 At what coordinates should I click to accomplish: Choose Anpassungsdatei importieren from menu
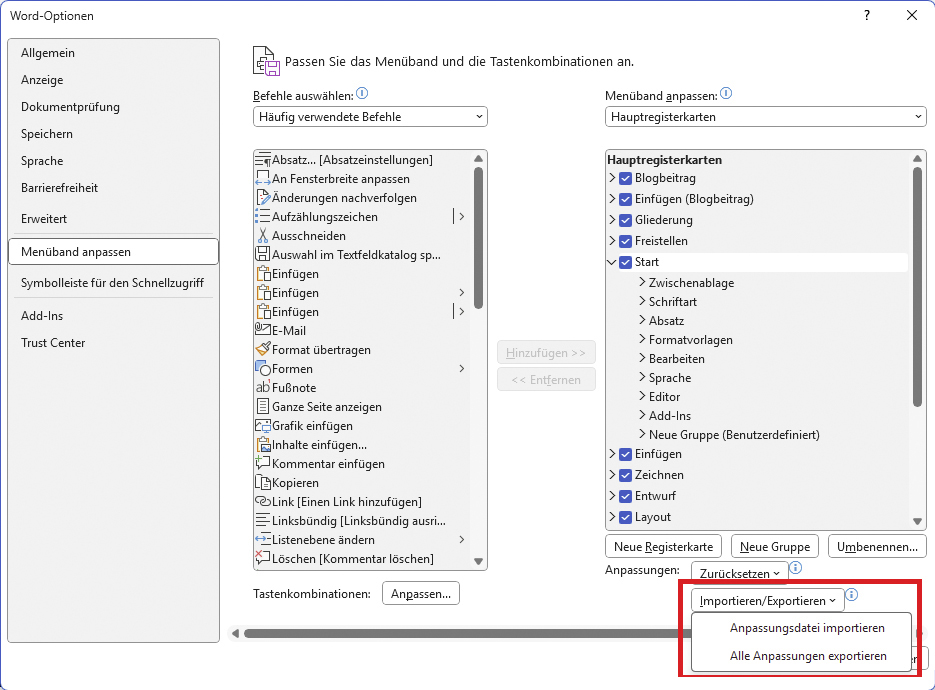pyautogui.click(x=802, y=628)
